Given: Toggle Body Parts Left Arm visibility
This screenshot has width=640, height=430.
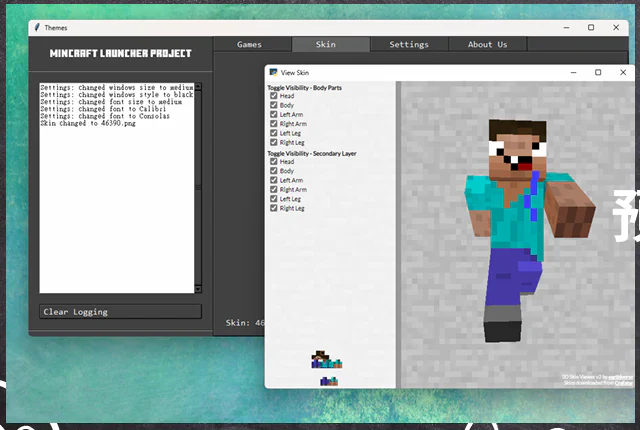Looking at the screenshot, I should coord(274,115).
